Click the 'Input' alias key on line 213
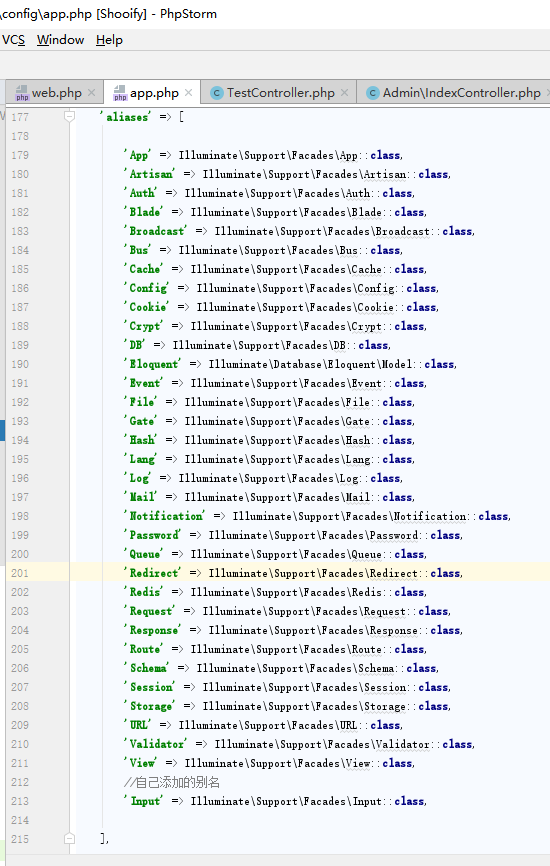Viewport: 550px width, 866px height. [144, 801]
